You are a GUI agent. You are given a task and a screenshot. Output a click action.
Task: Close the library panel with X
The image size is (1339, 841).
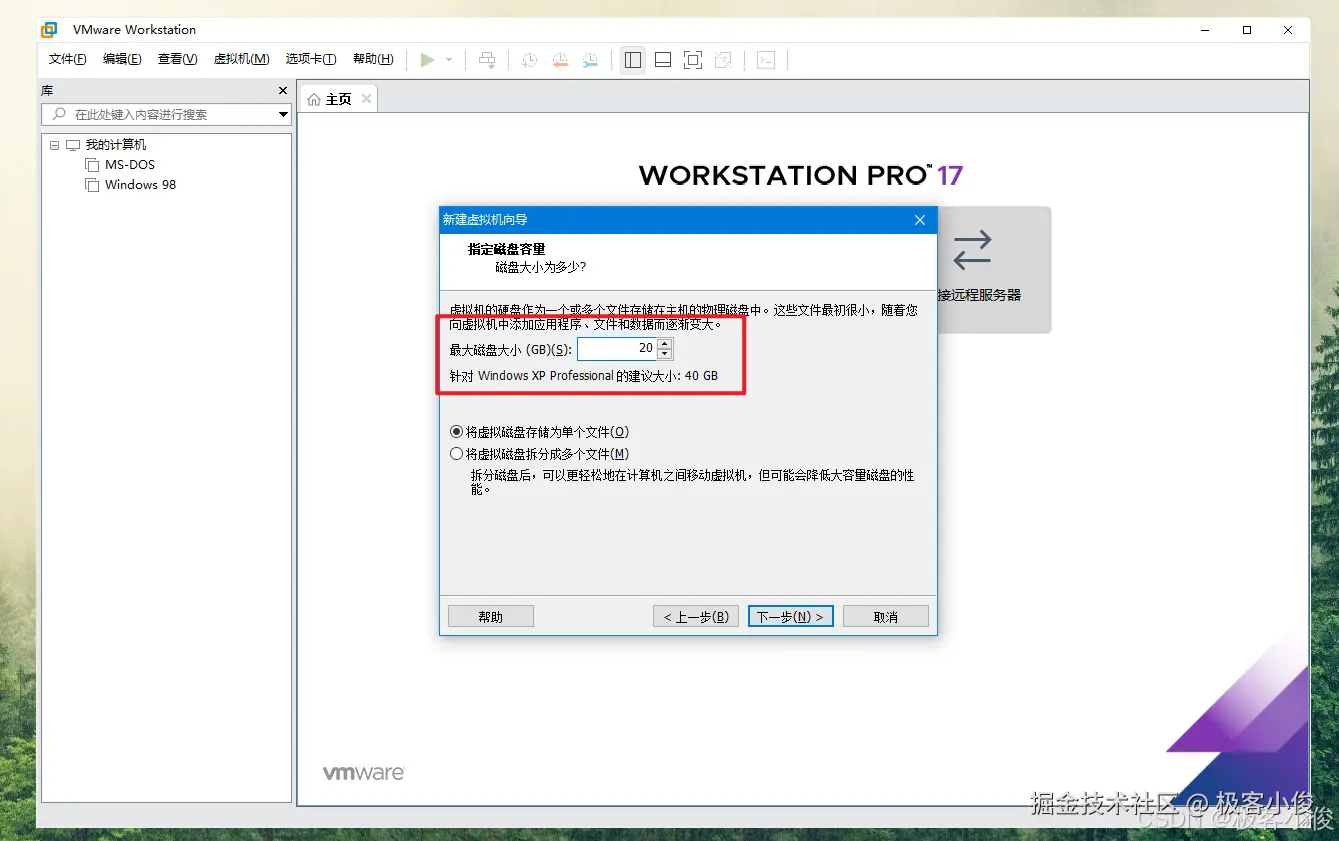tap(283, 91)
